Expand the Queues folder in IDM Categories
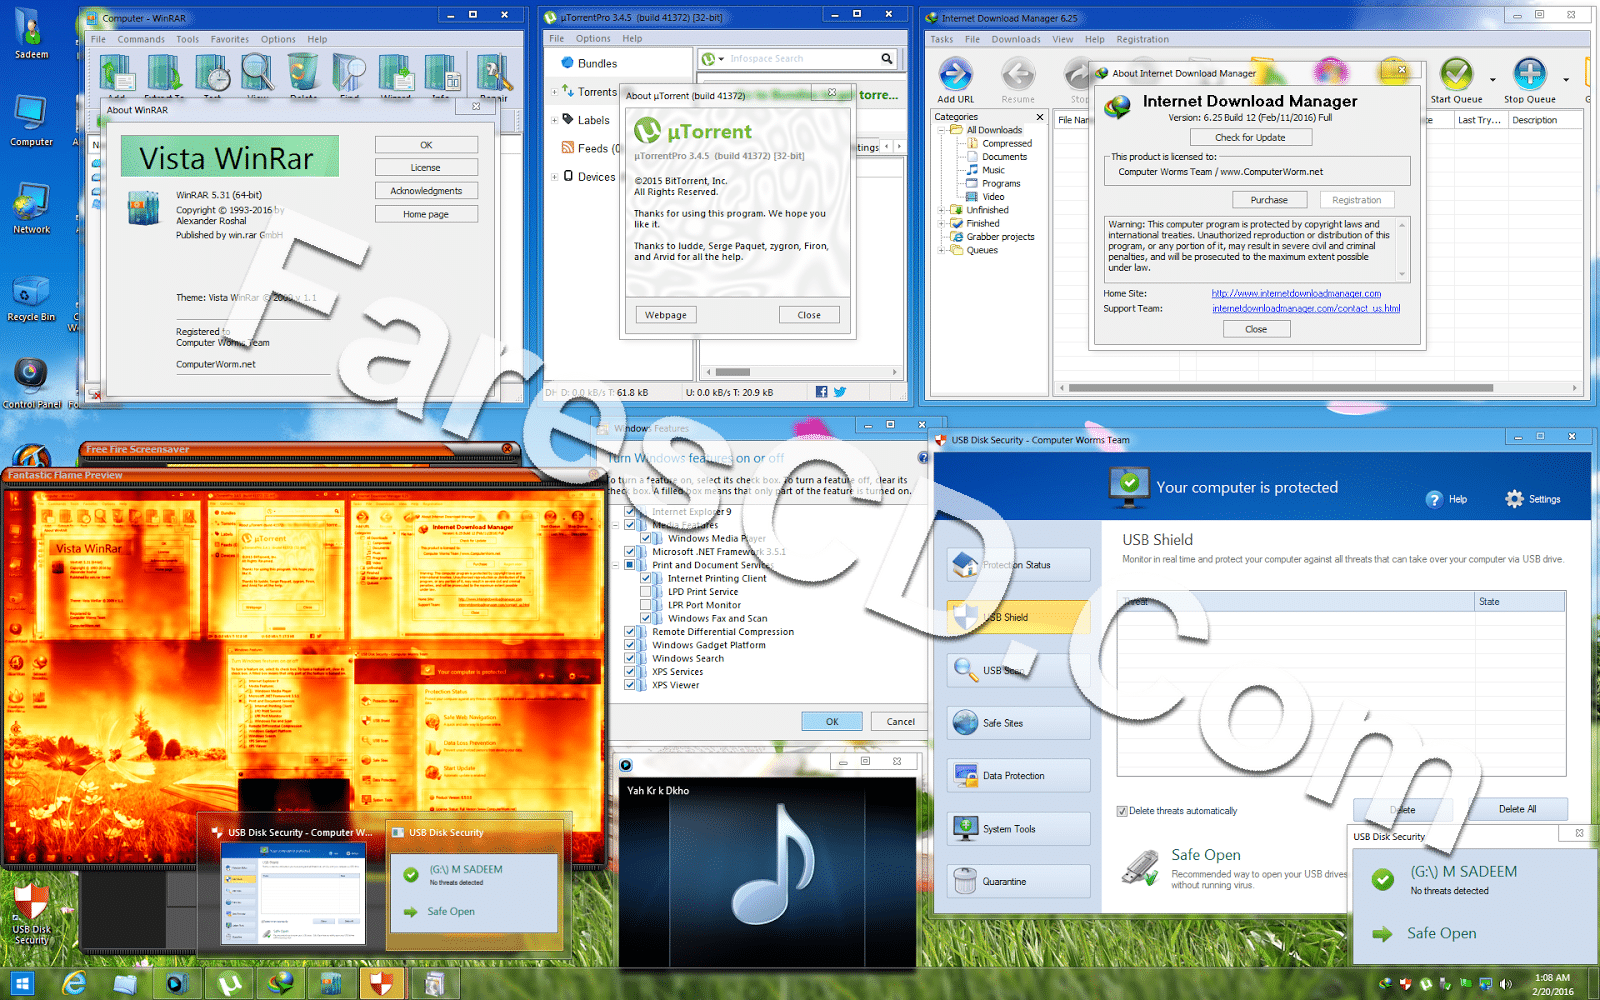Viewport: 1600px width, 1000px height. tap(942, 250)
